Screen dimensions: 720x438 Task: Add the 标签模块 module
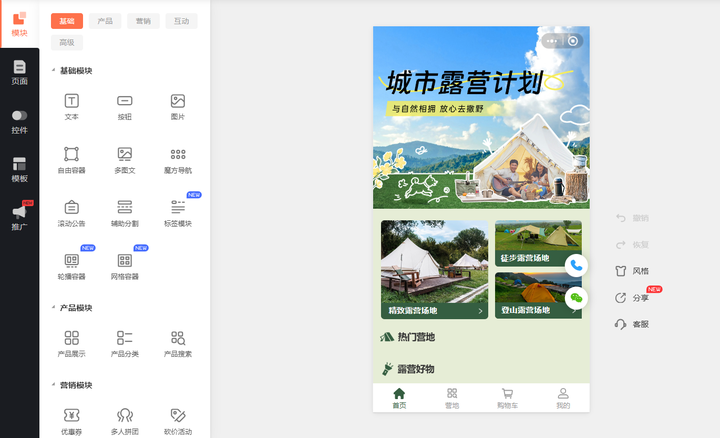pos(178,213)
